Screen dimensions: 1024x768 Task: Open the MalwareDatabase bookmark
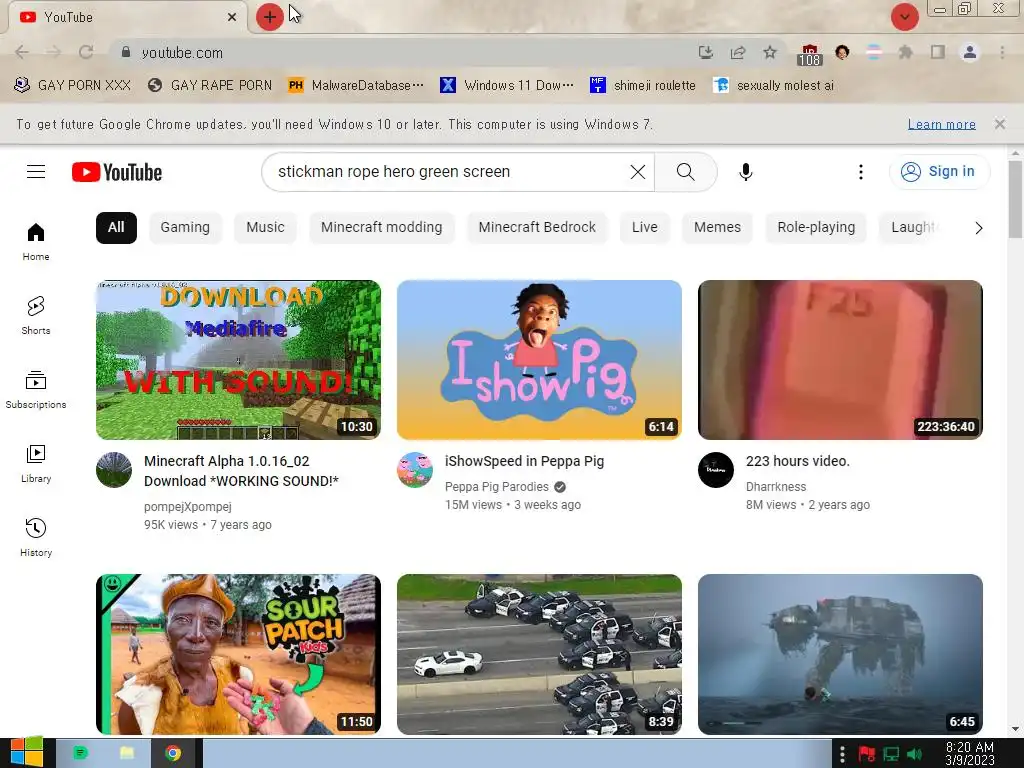point(357,86)
